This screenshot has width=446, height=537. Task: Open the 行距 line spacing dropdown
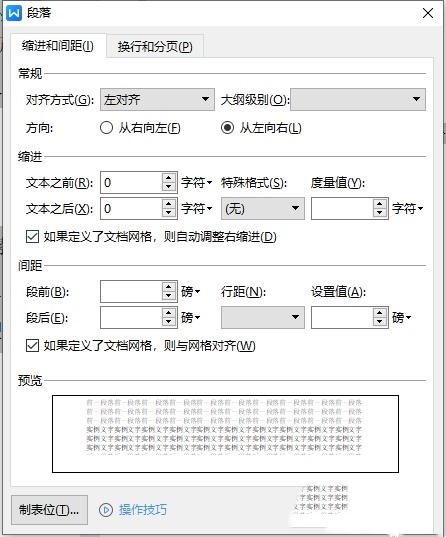pos(263,317)
